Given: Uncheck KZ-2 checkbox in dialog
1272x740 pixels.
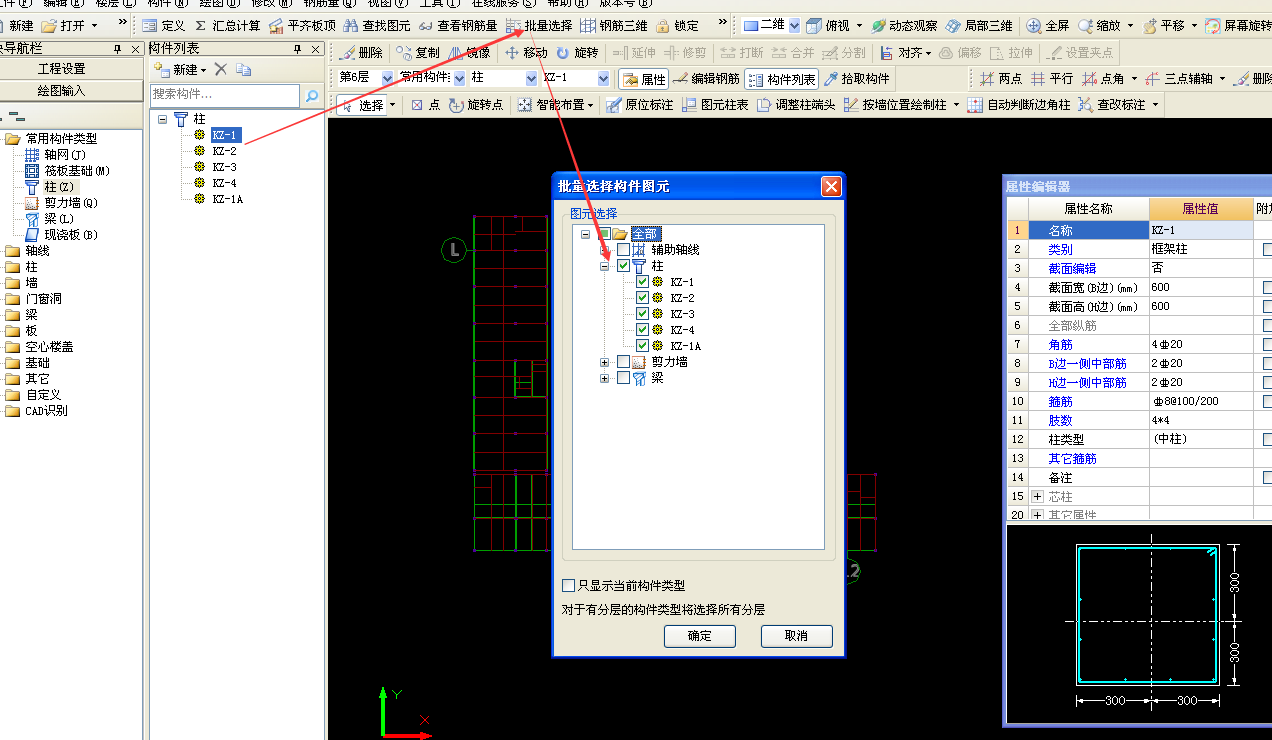Looking at the screenshot, I should pos(642,298).
